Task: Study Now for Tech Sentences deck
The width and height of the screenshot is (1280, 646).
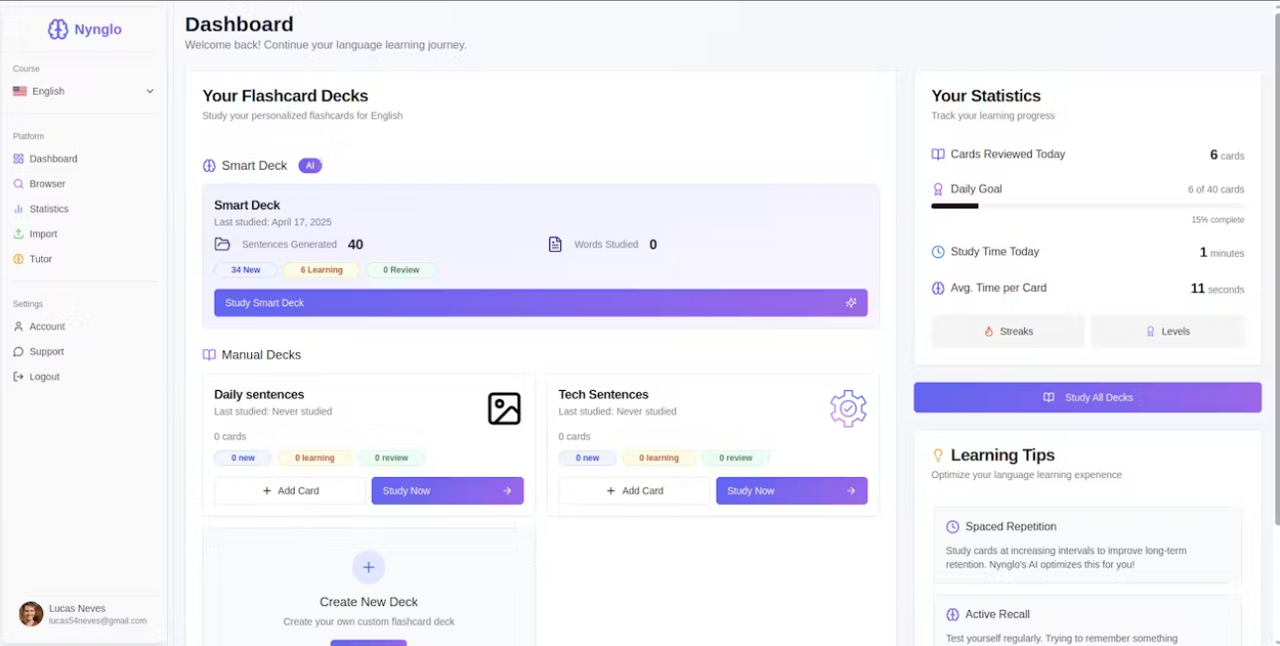Action: click(x=792, y=491)
